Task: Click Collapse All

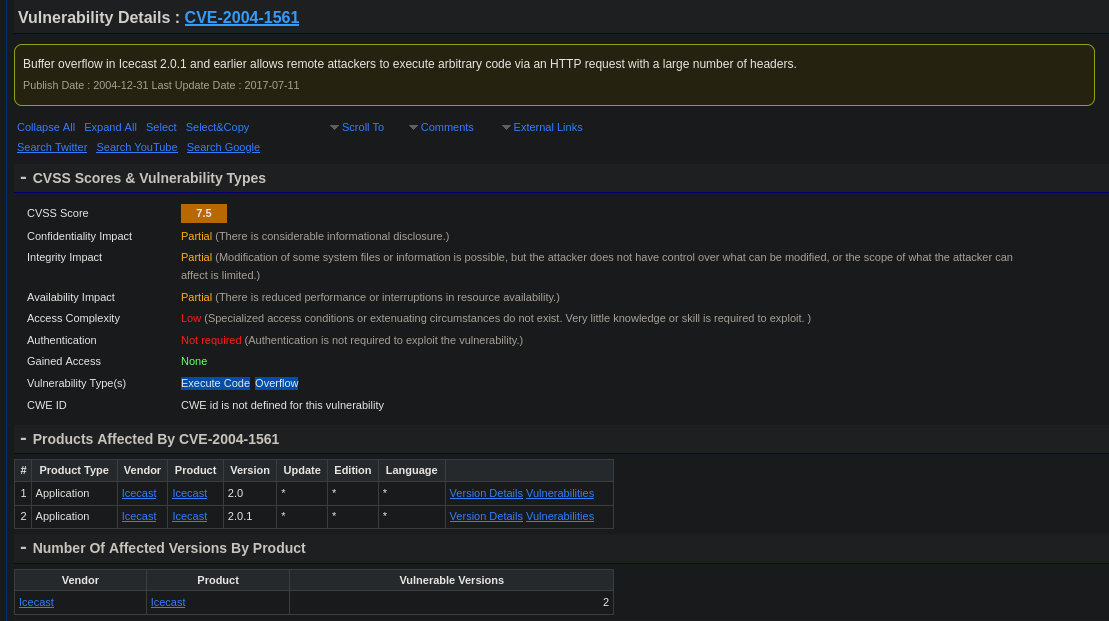Action: 46,127
